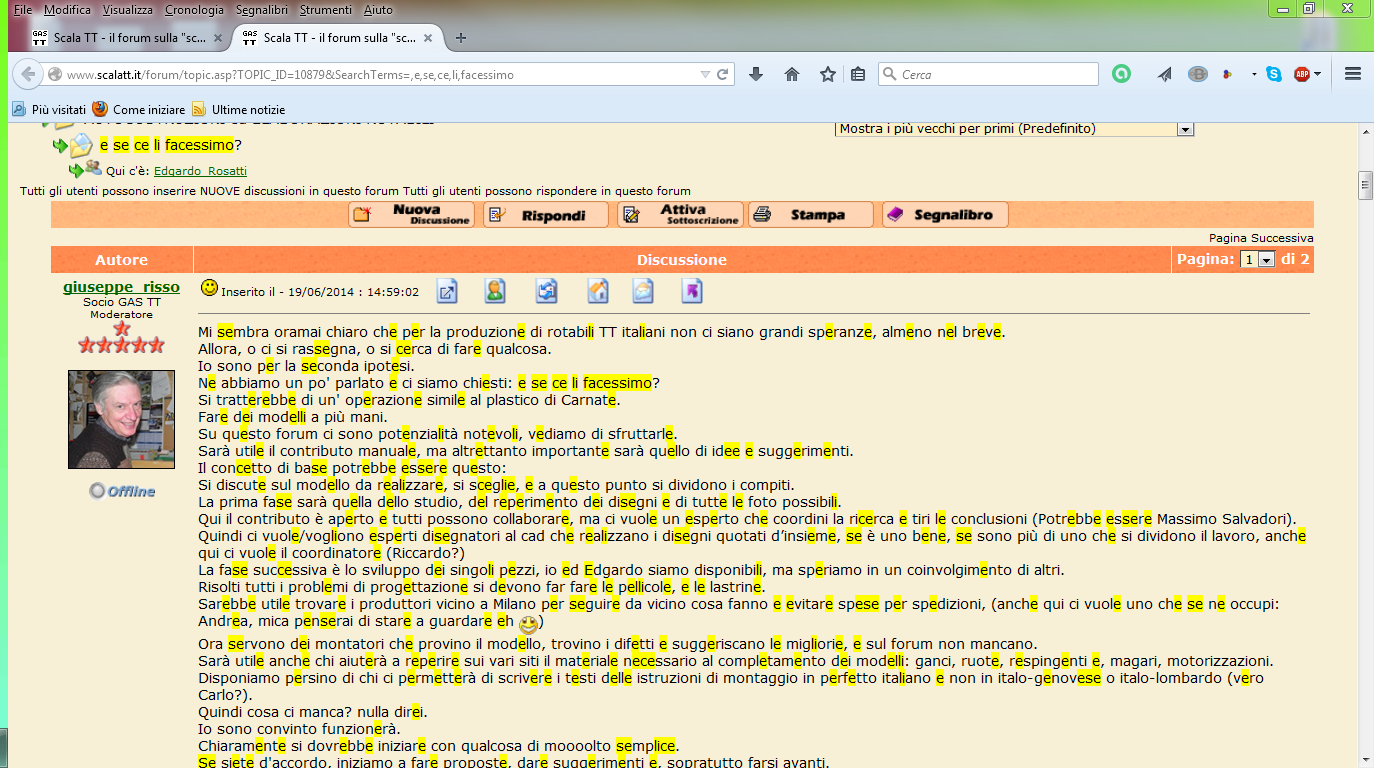Click the Stampa button
Viewport: 1374px width, 768px height.
click(x=811, y=215)
